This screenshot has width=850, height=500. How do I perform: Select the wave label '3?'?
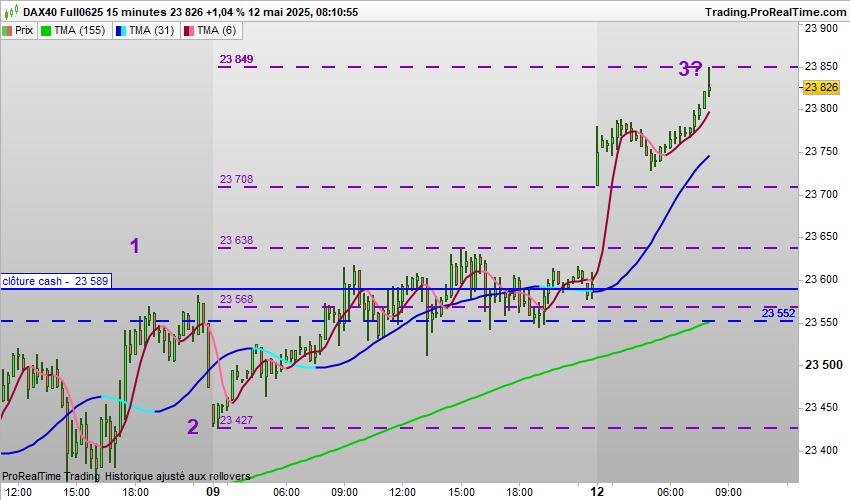(691, 69)
